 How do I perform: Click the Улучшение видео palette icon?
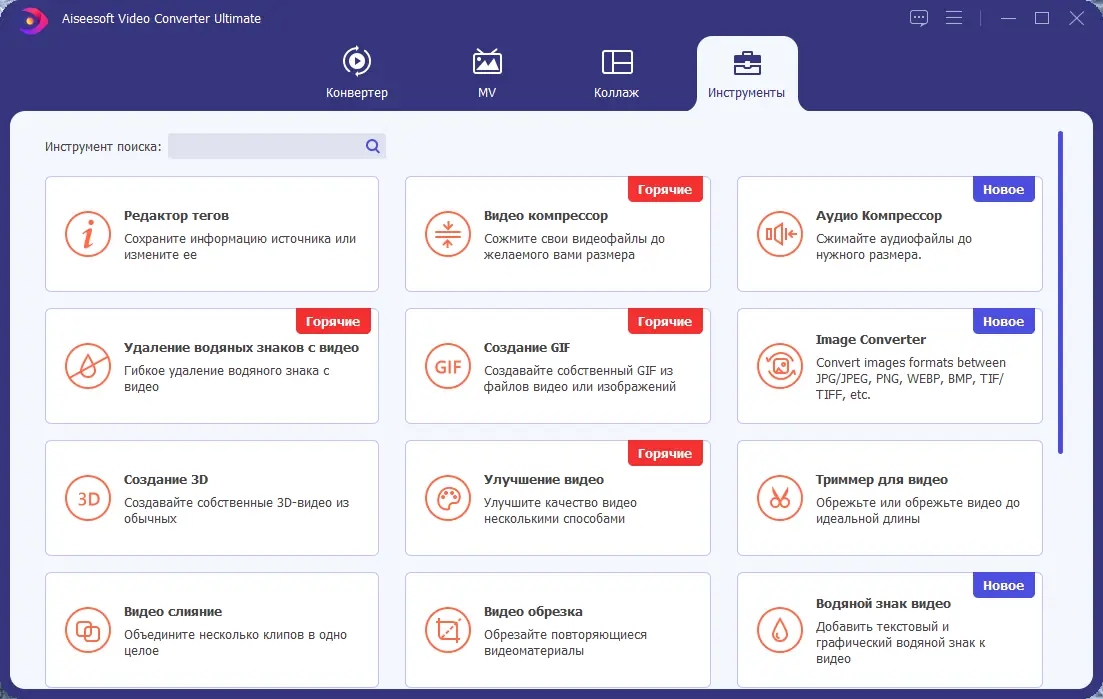point(447,498)
